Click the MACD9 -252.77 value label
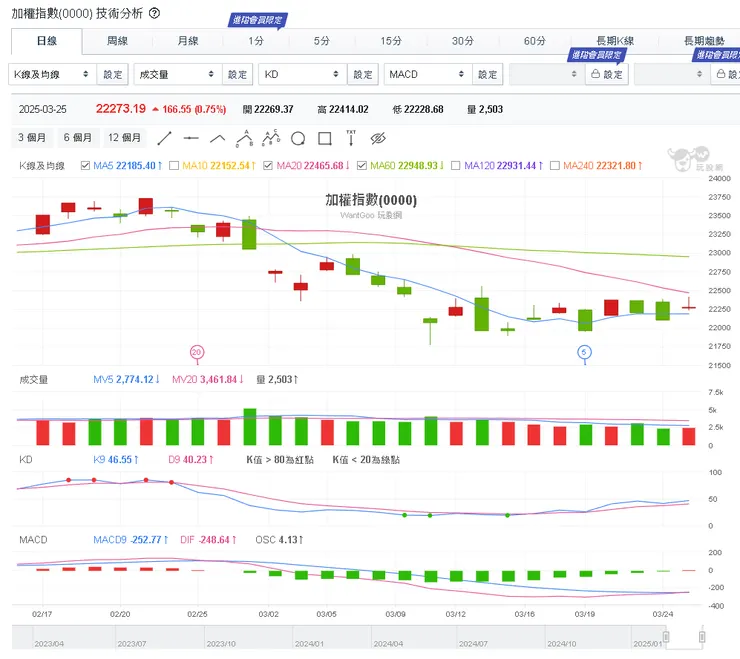 (130, 540)
